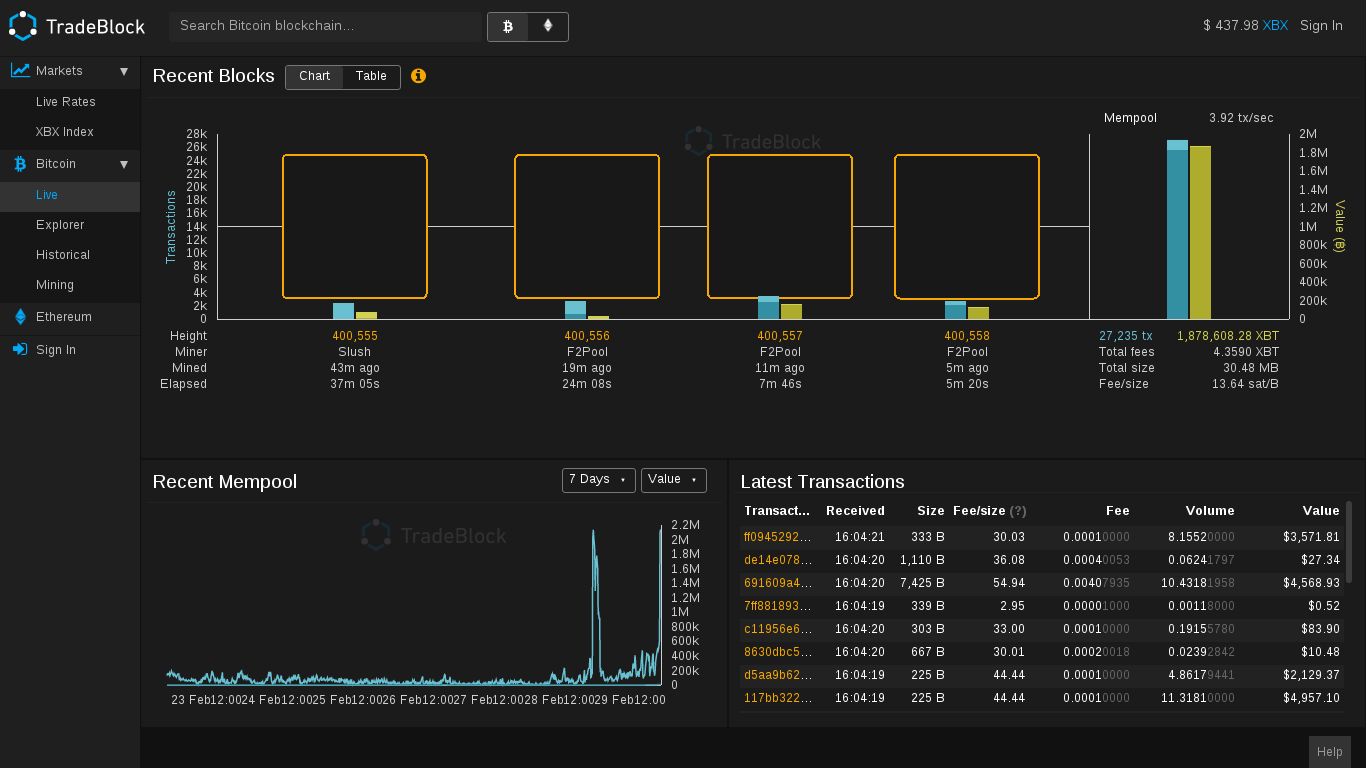Collapse the Bitcoin section arrow
This screenshot has height=768, width=1366.
point(124,164)
